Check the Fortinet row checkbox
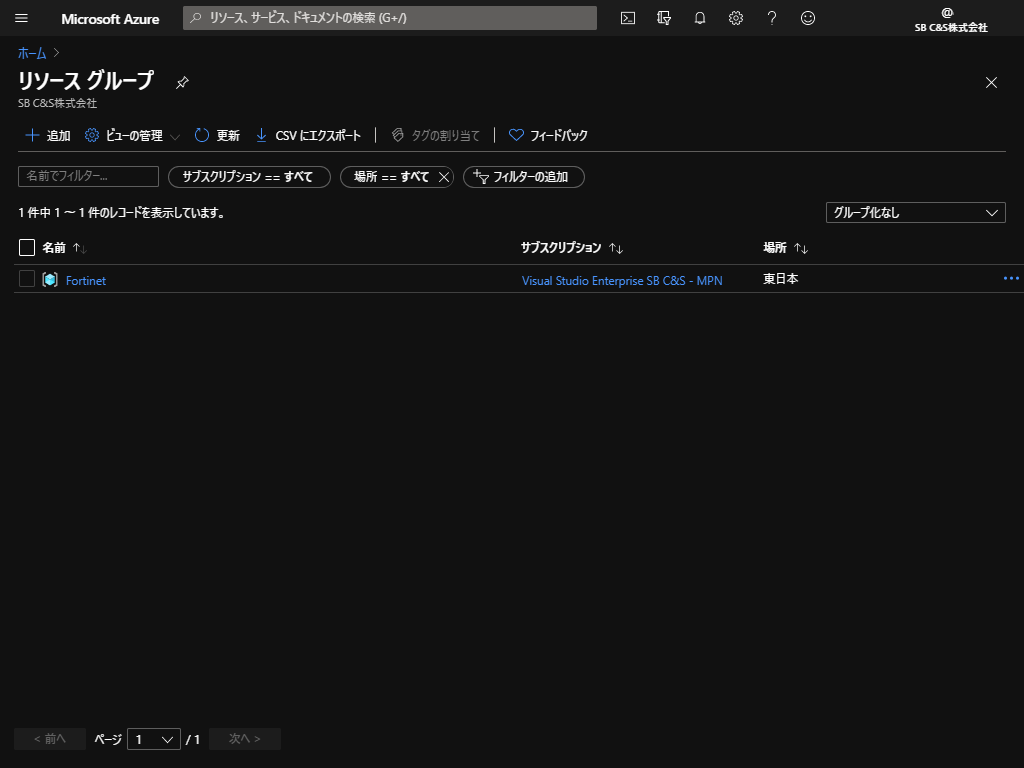The height and width of the screenshot is (768, 1024). point(27,279)
